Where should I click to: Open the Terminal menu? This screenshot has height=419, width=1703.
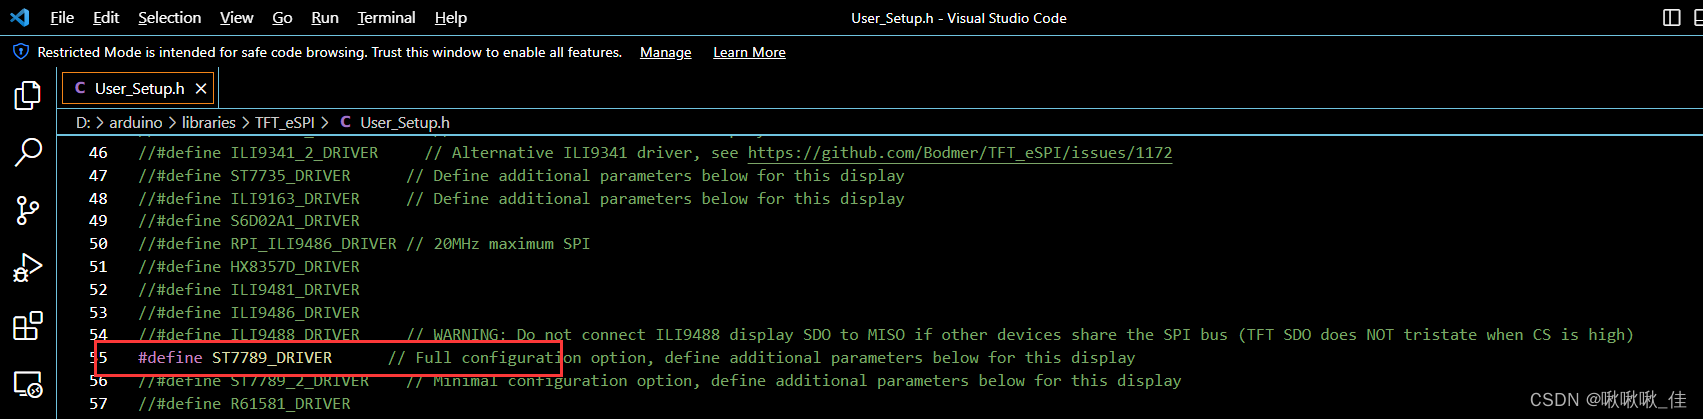pyautogui.click(x=387, y=18)
